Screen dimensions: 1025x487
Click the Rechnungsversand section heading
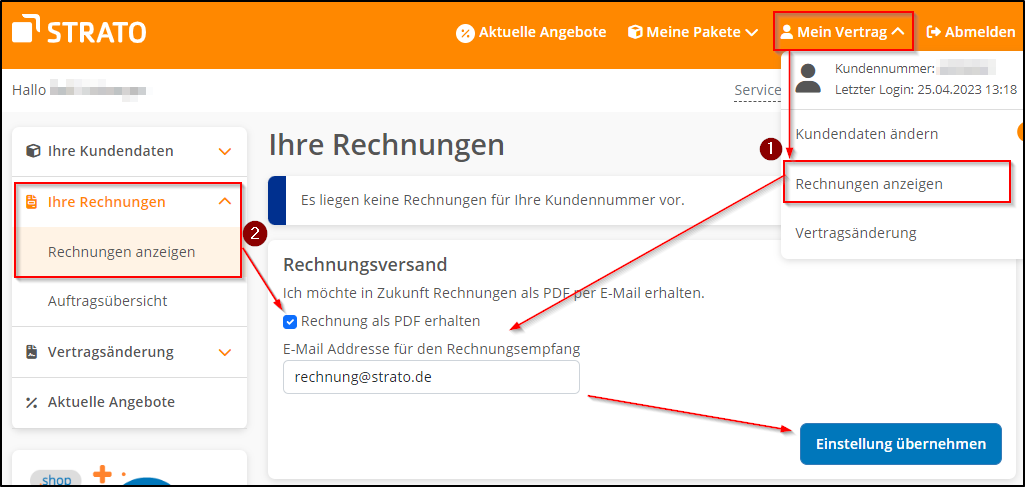pos(365,265)
